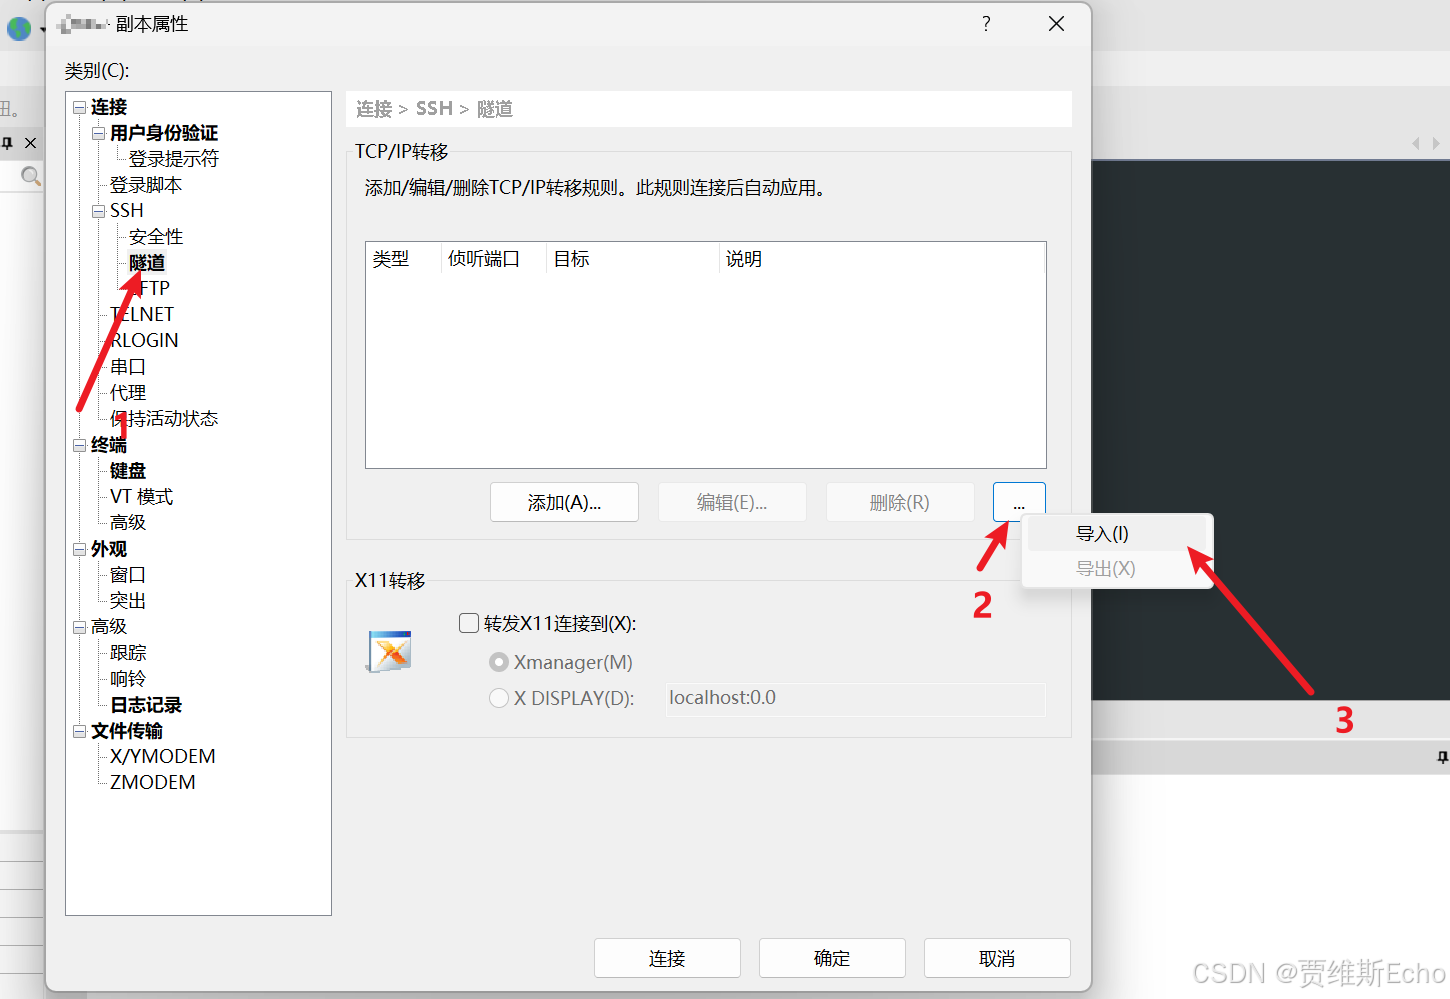
Task: Choose 导出(X) from the popup menu
Action: pos(1104,568)
